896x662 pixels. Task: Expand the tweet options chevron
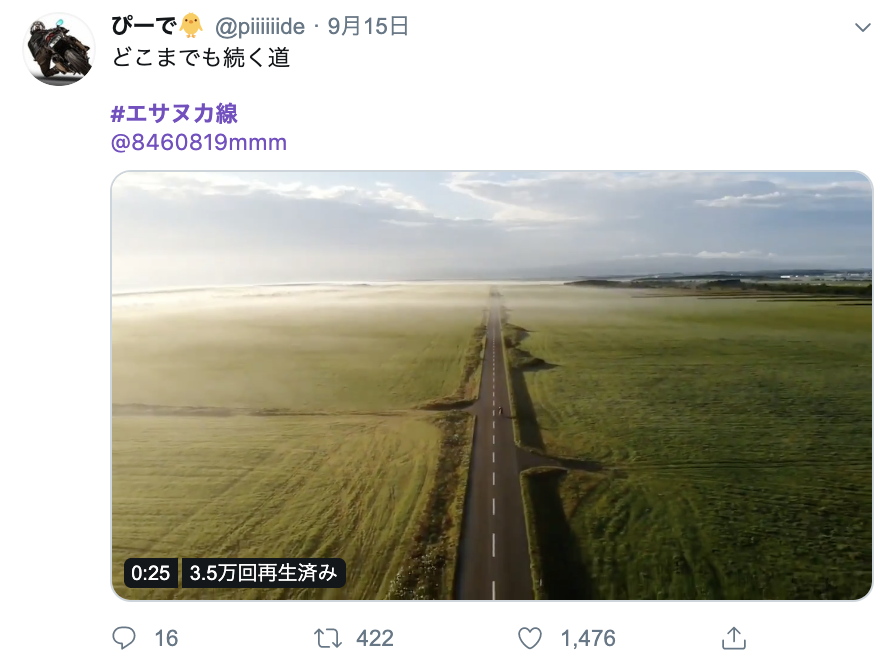tap(862, 27)
